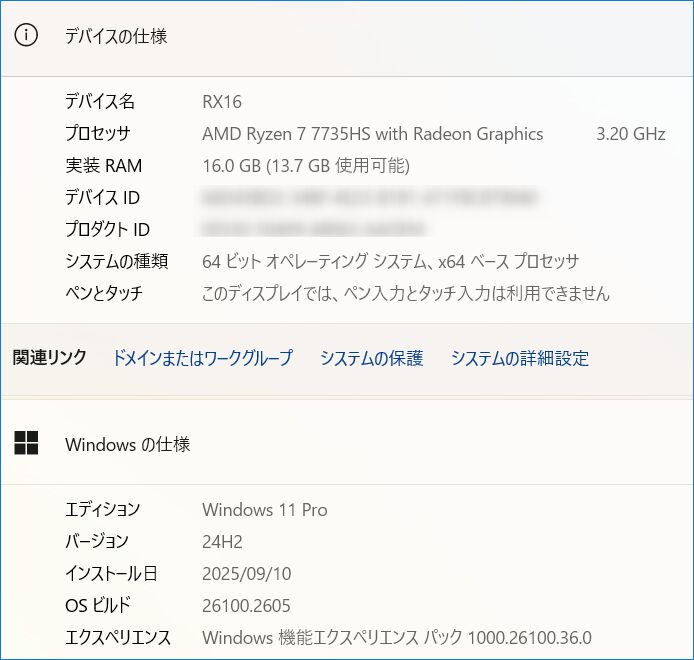Select the device name value RX16
Screen dimensions: 694x660
coord(222,102)
